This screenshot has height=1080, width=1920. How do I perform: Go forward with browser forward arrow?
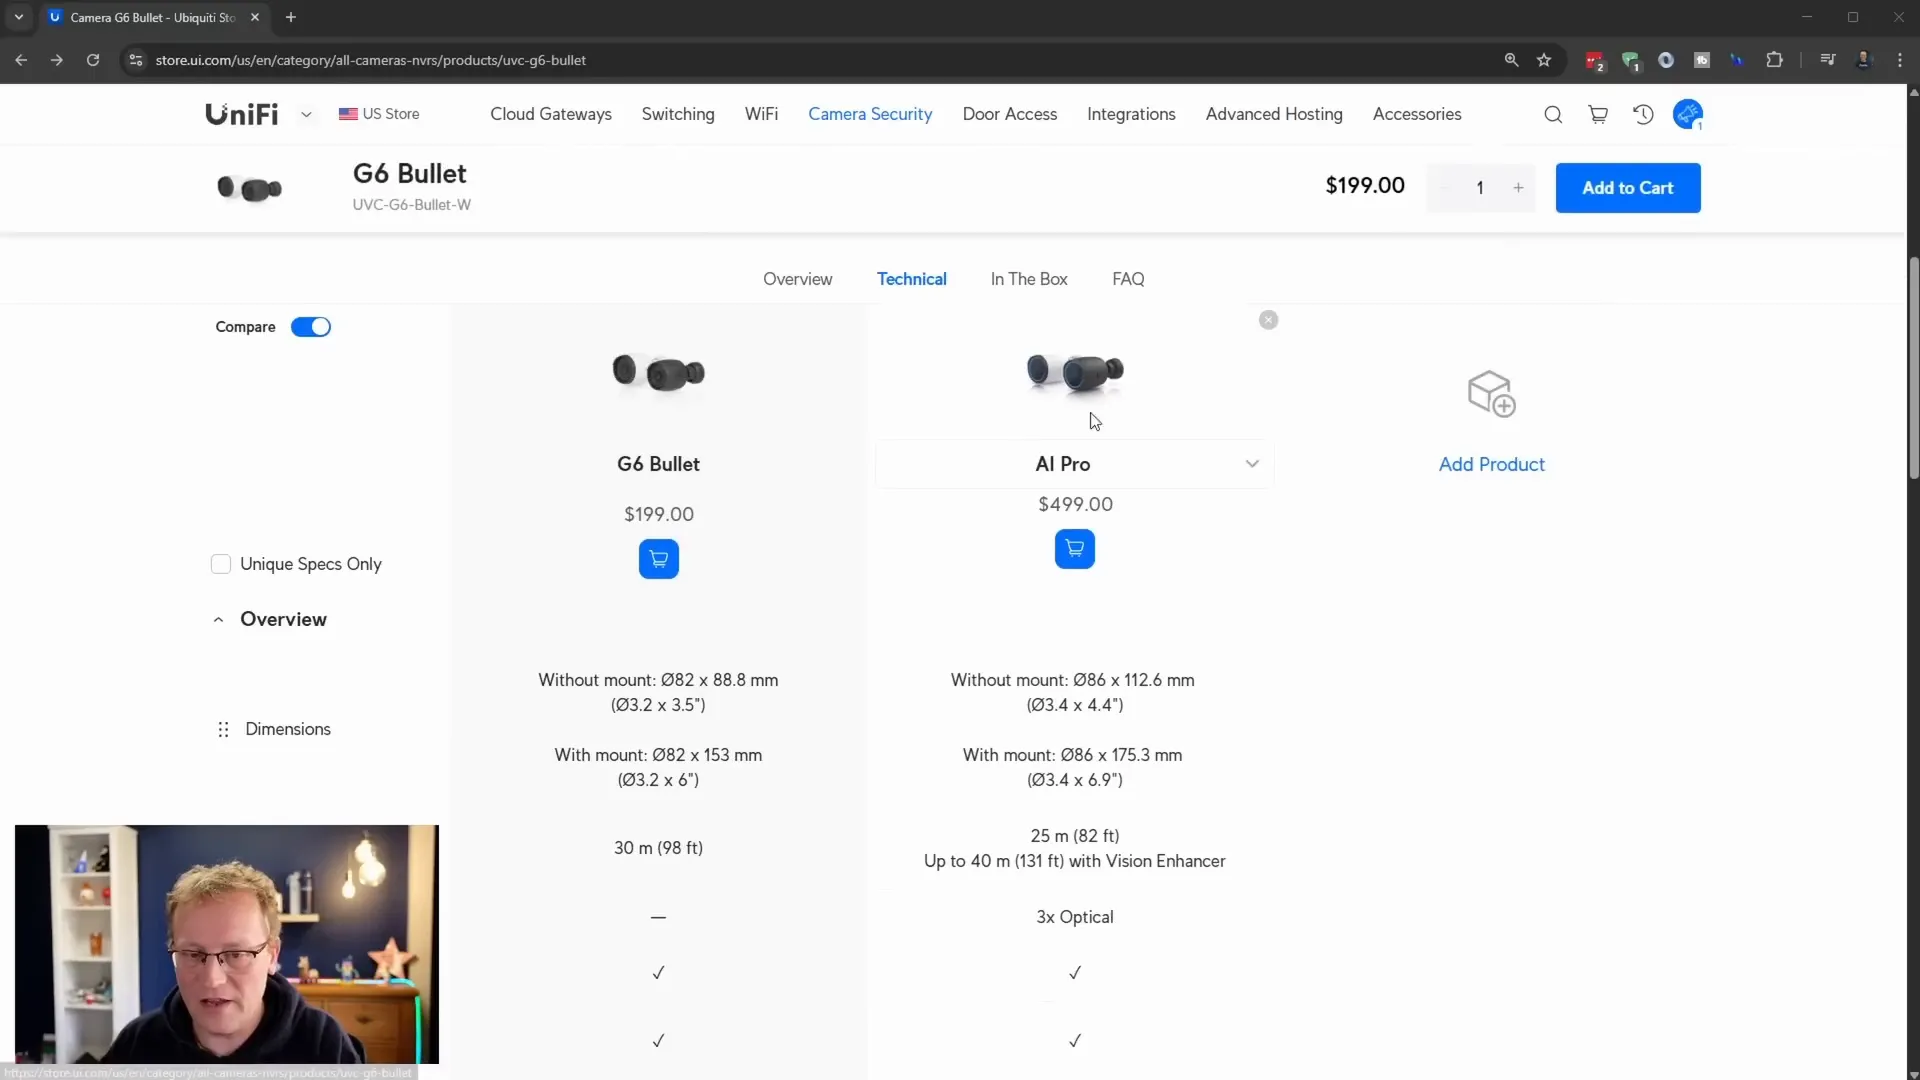pyautogui.click(x=57, y=60)
